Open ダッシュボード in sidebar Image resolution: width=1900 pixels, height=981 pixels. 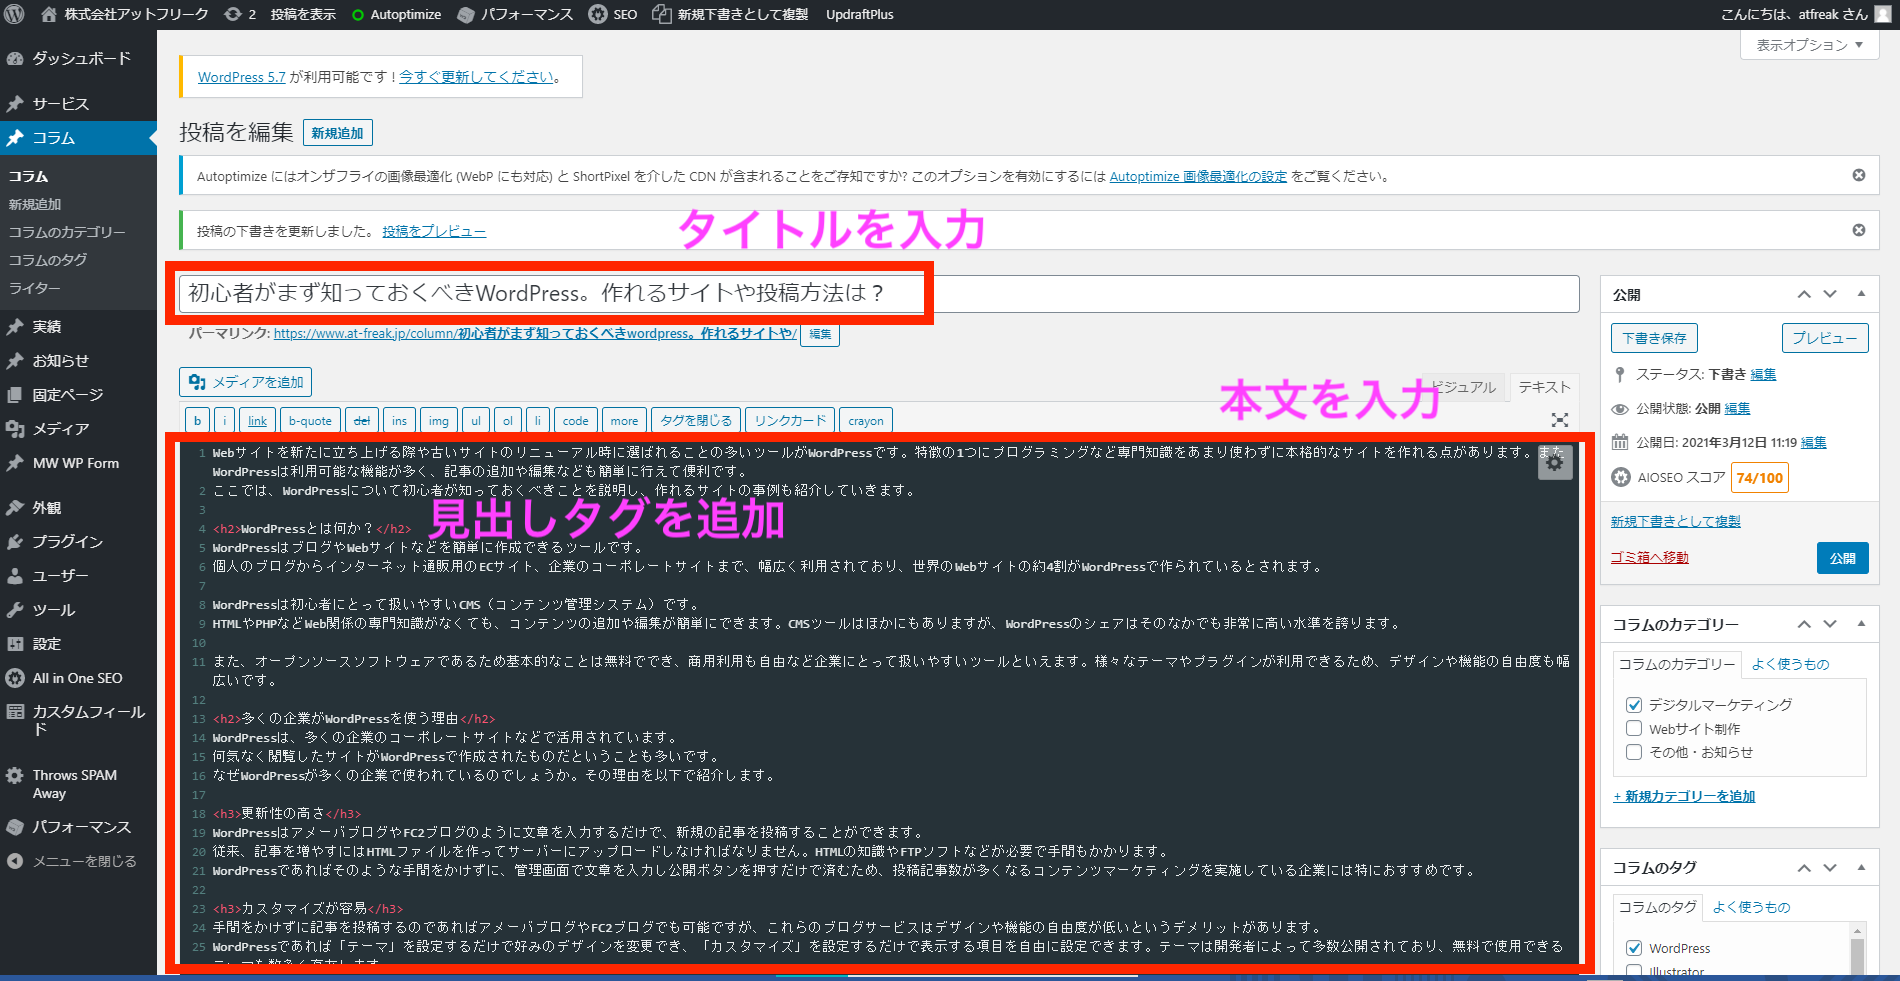[x=78, y=59]
